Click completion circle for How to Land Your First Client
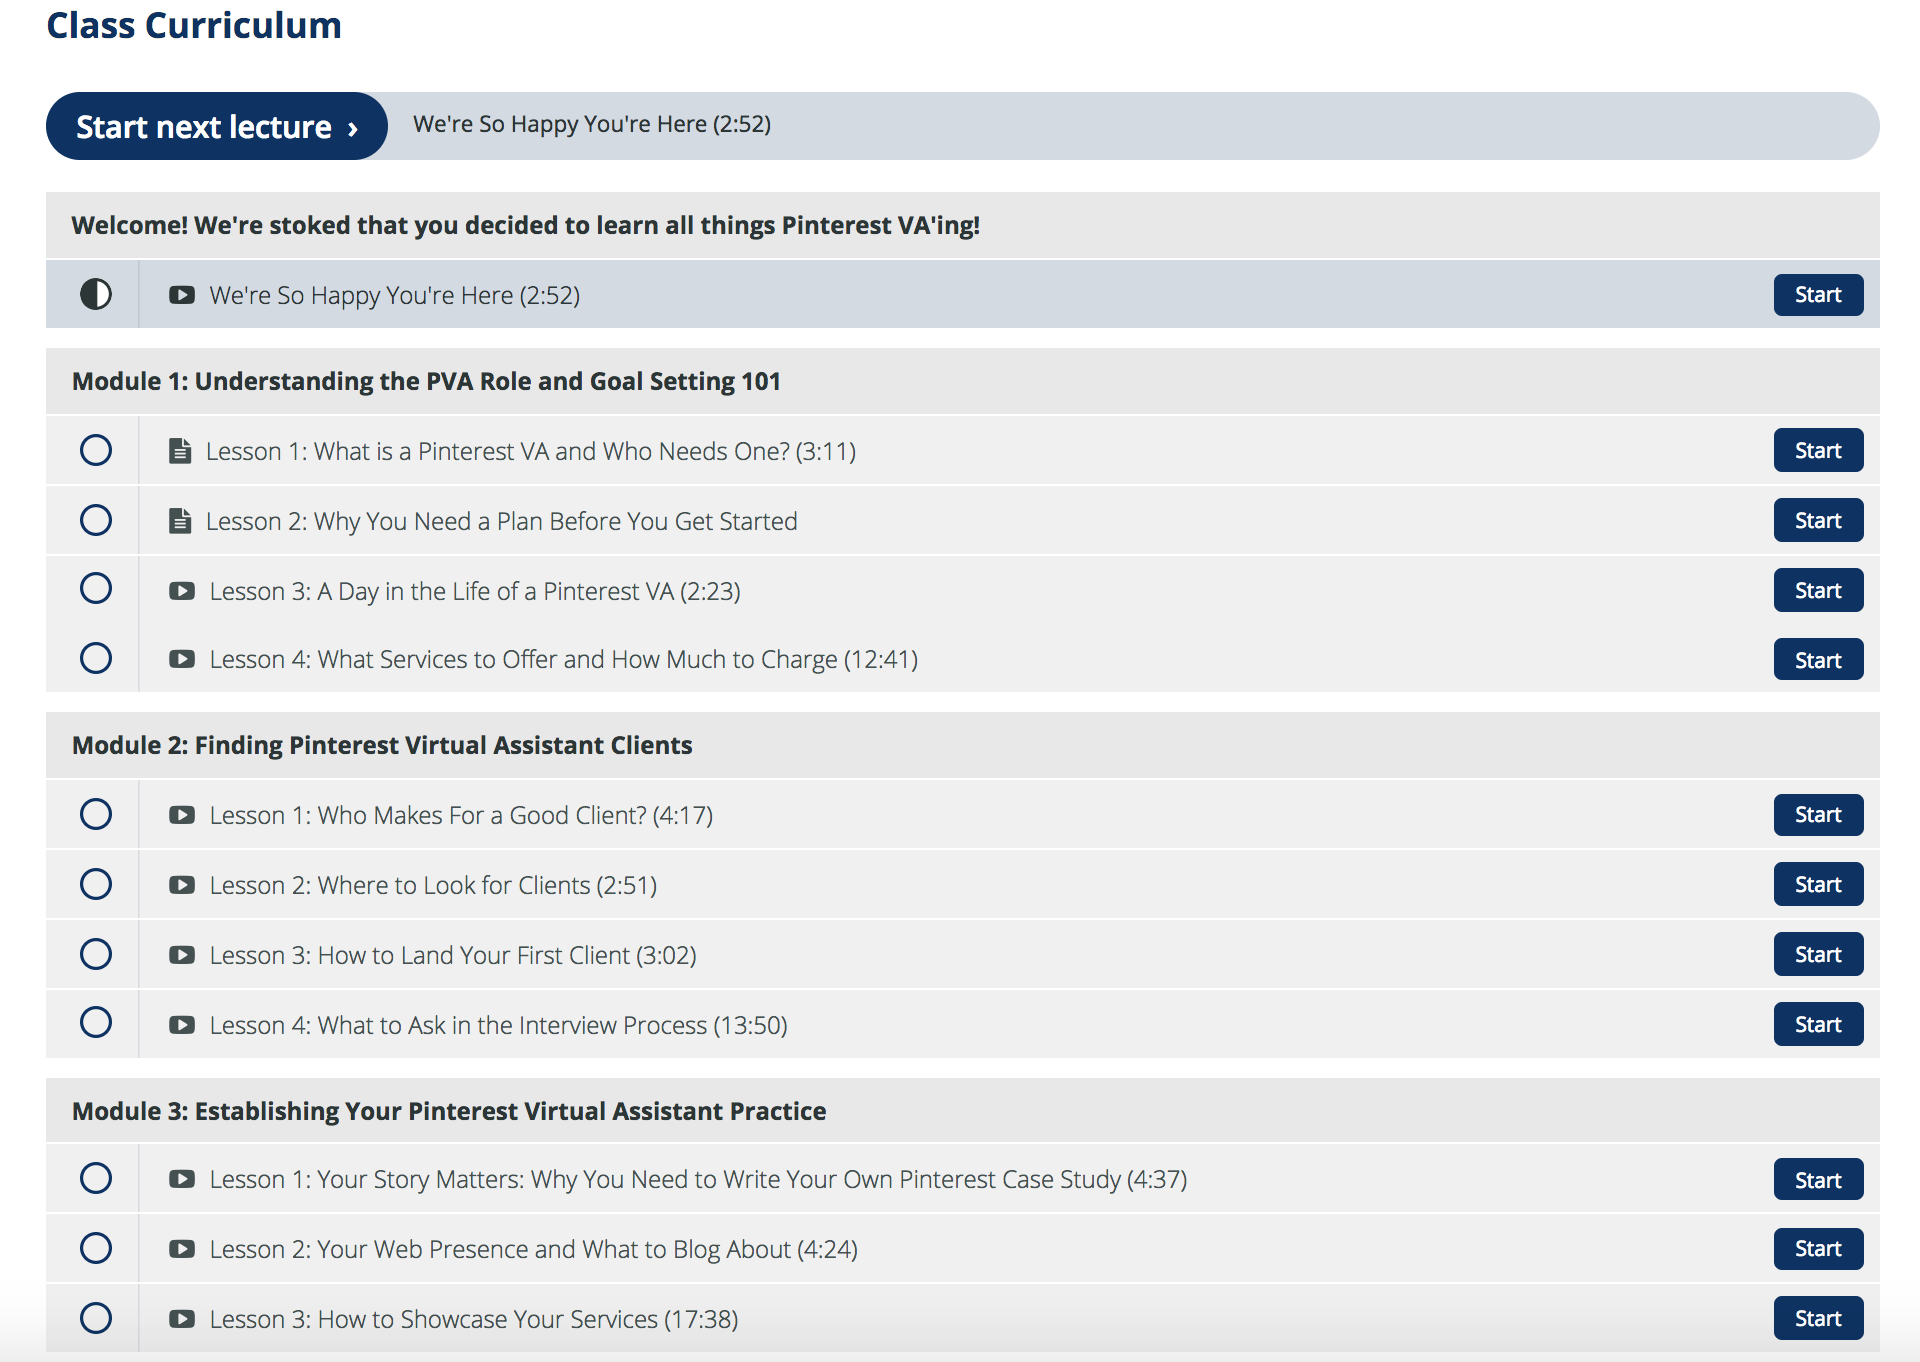Image resolution: width=1920 pixels, height=1362 pixels. tap(96, 954)
